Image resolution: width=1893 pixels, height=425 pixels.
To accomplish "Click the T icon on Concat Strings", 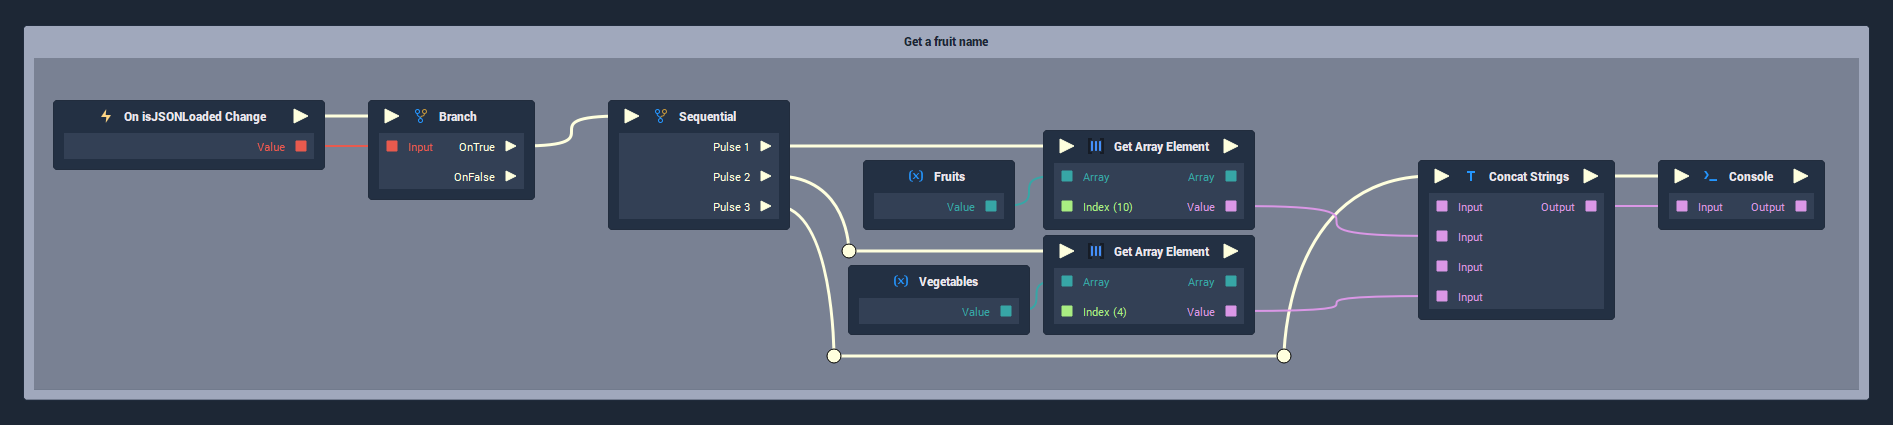I will (x=1471, y=176).
